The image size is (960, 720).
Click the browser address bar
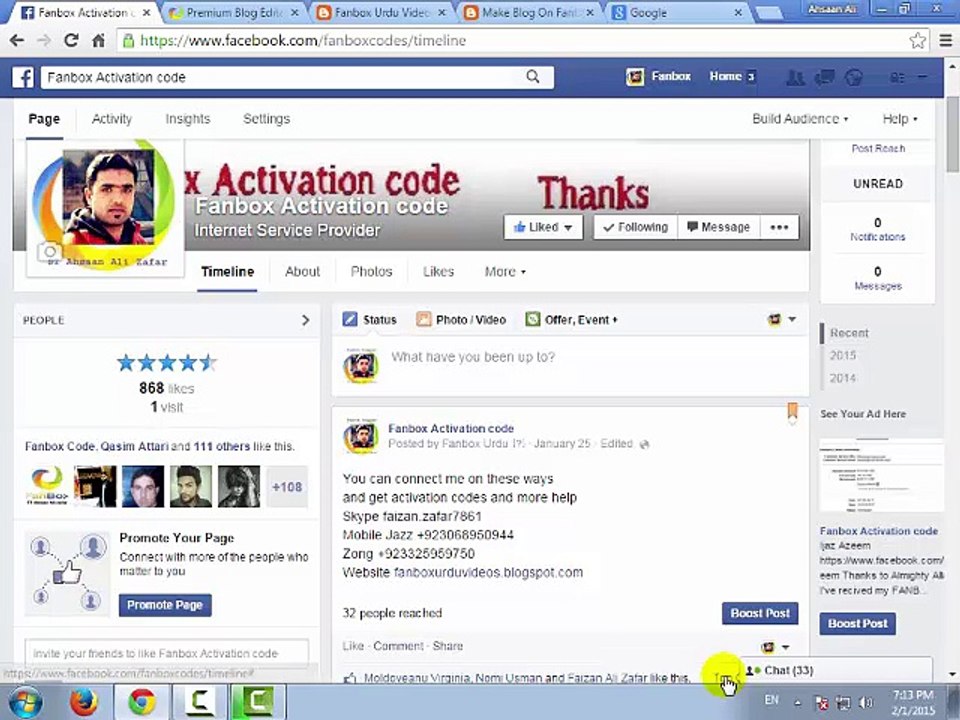click(x=513, y=40)
